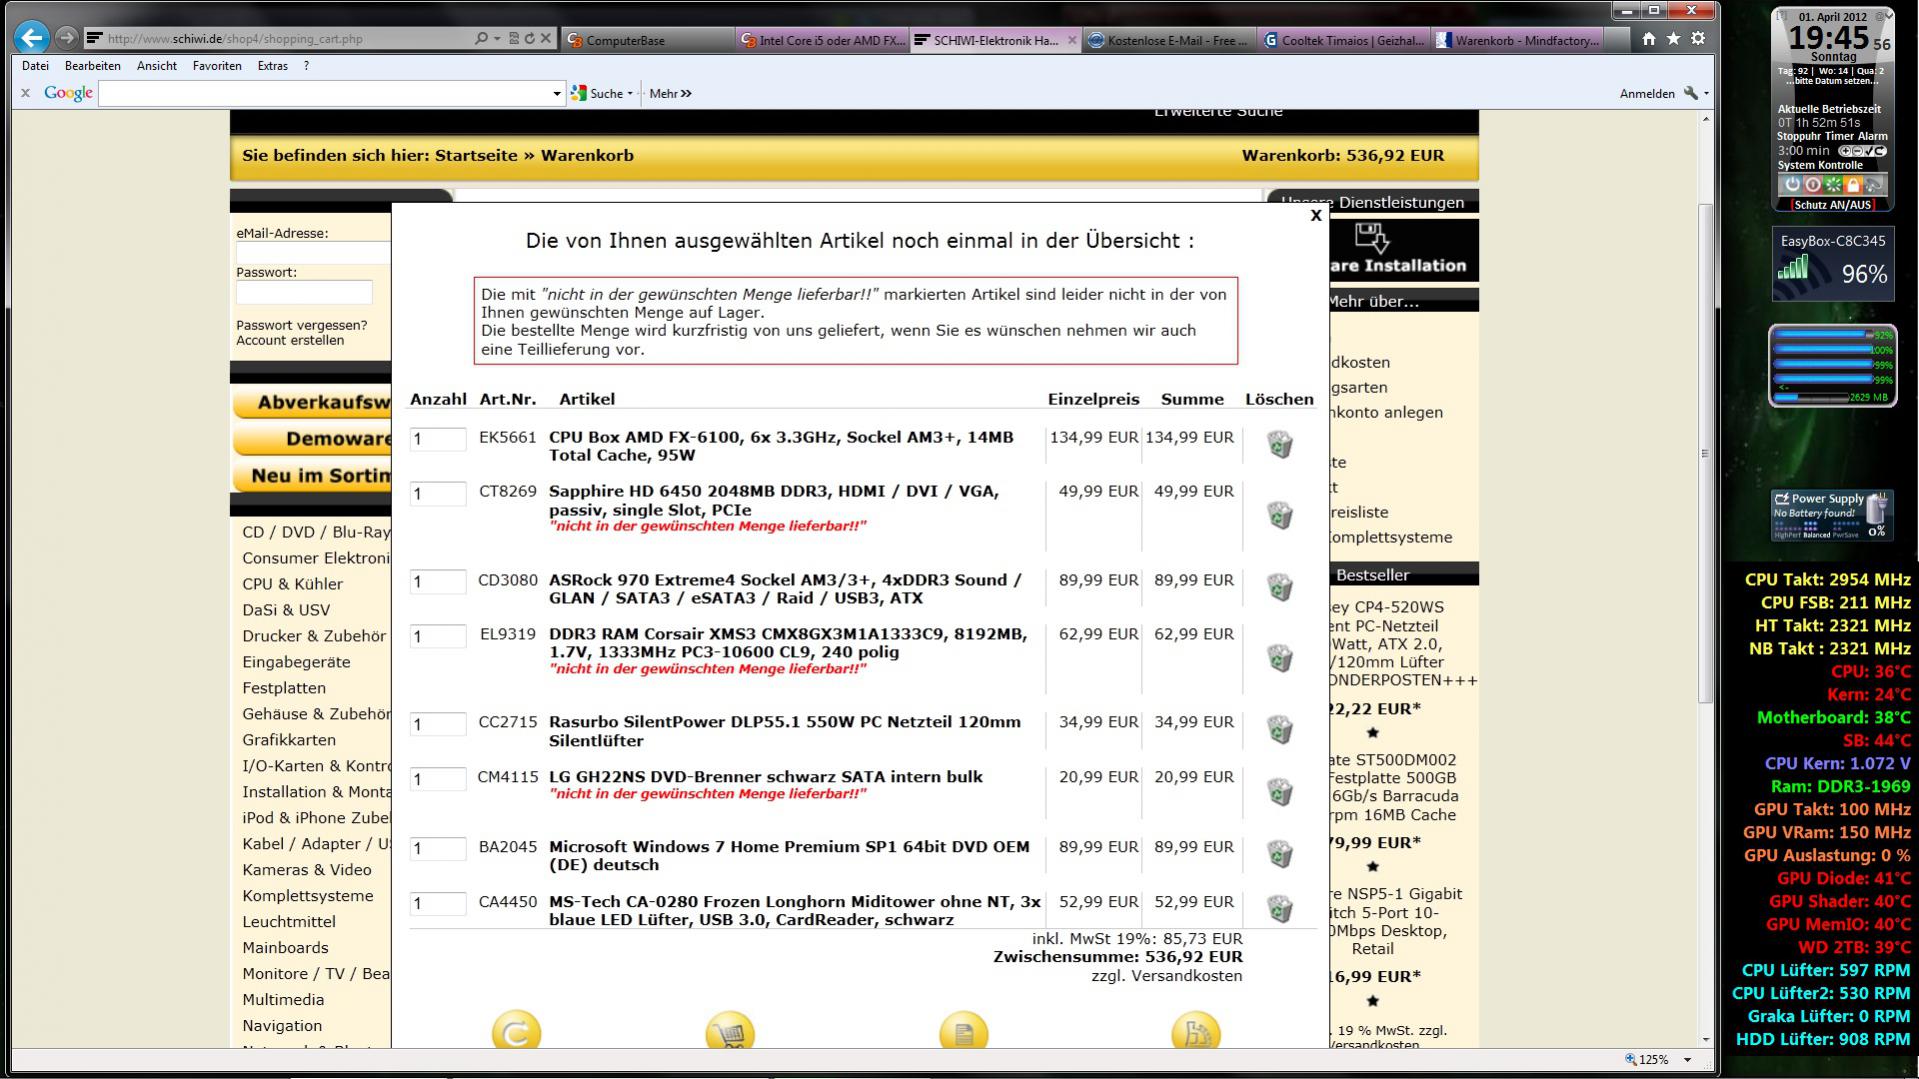Viewport: 1919px width, 1079px height.
Task: Click the Schutz AN/AUS gadget button
Action: coord(1832,205)
